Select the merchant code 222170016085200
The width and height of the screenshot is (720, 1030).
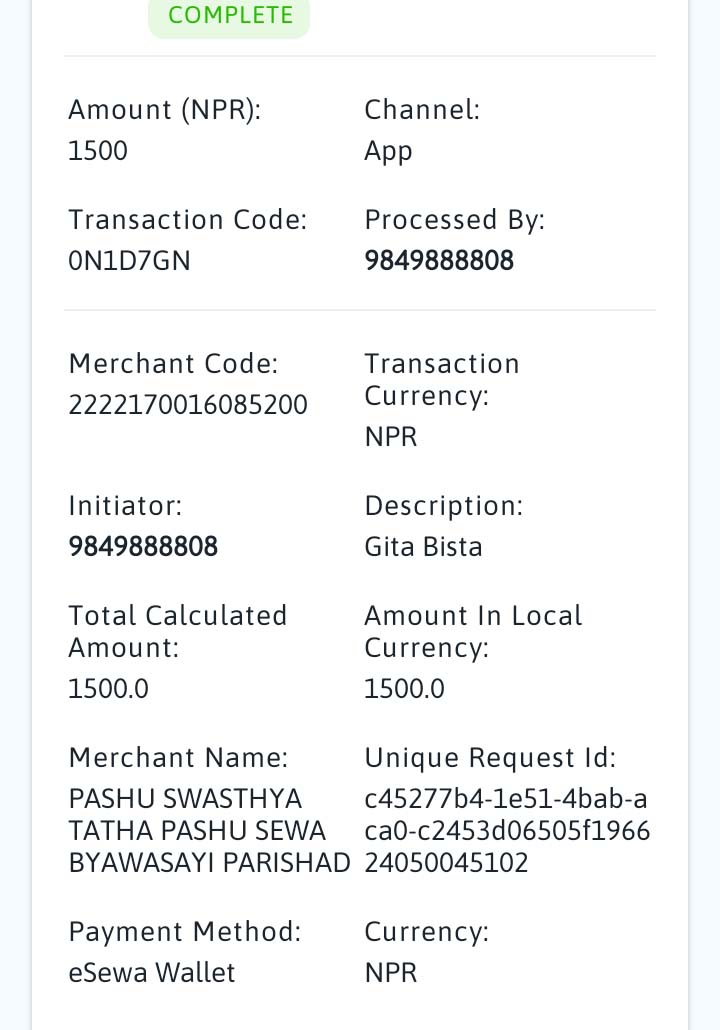point(188,405)
